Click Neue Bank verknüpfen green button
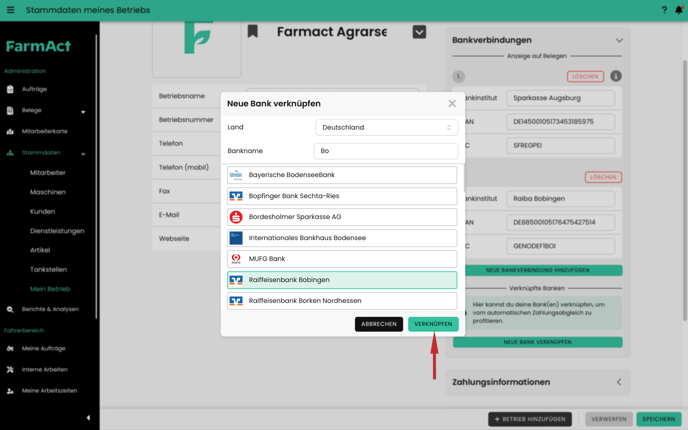Screen dimensions: 688x430 (x=538, y=342)
